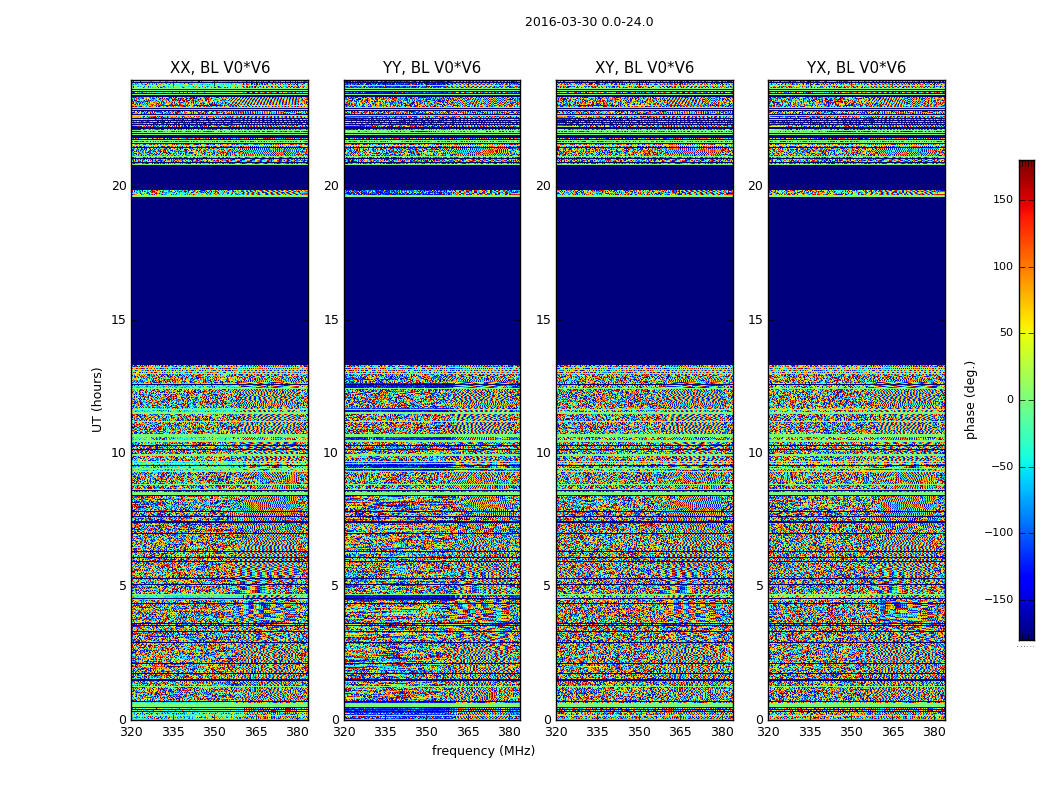The image size is (1050, 800).
Task: Click inside the XY phase waterfall plot
Action: 644,400
